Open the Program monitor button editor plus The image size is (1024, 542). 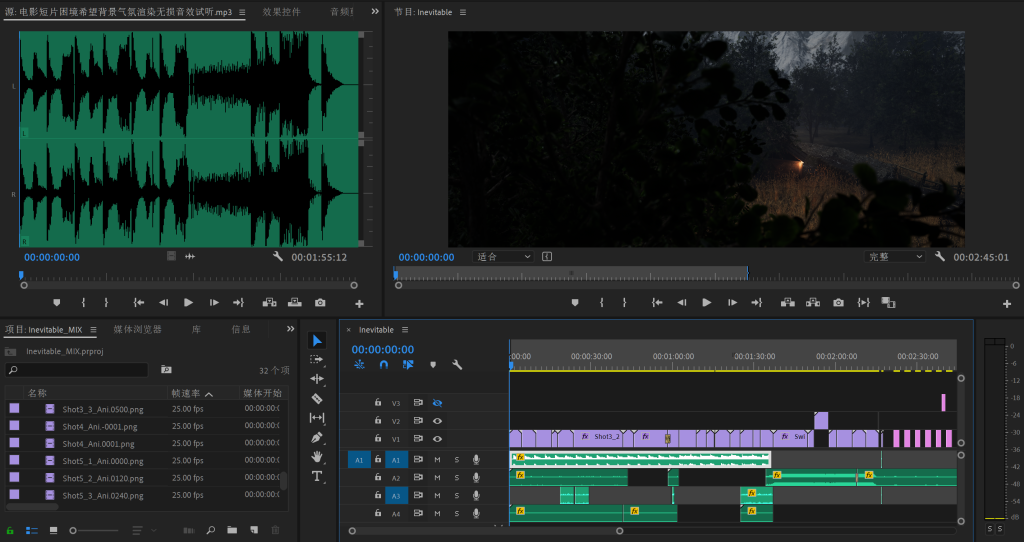tap(1007, 304)
